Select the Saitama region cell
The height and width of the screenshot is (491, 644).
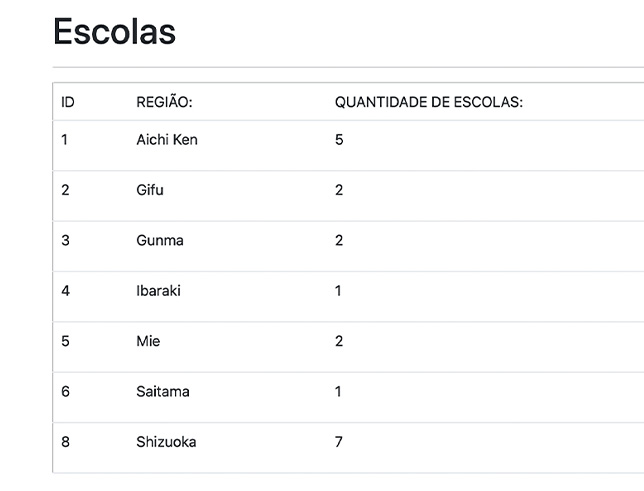(163, 392)
